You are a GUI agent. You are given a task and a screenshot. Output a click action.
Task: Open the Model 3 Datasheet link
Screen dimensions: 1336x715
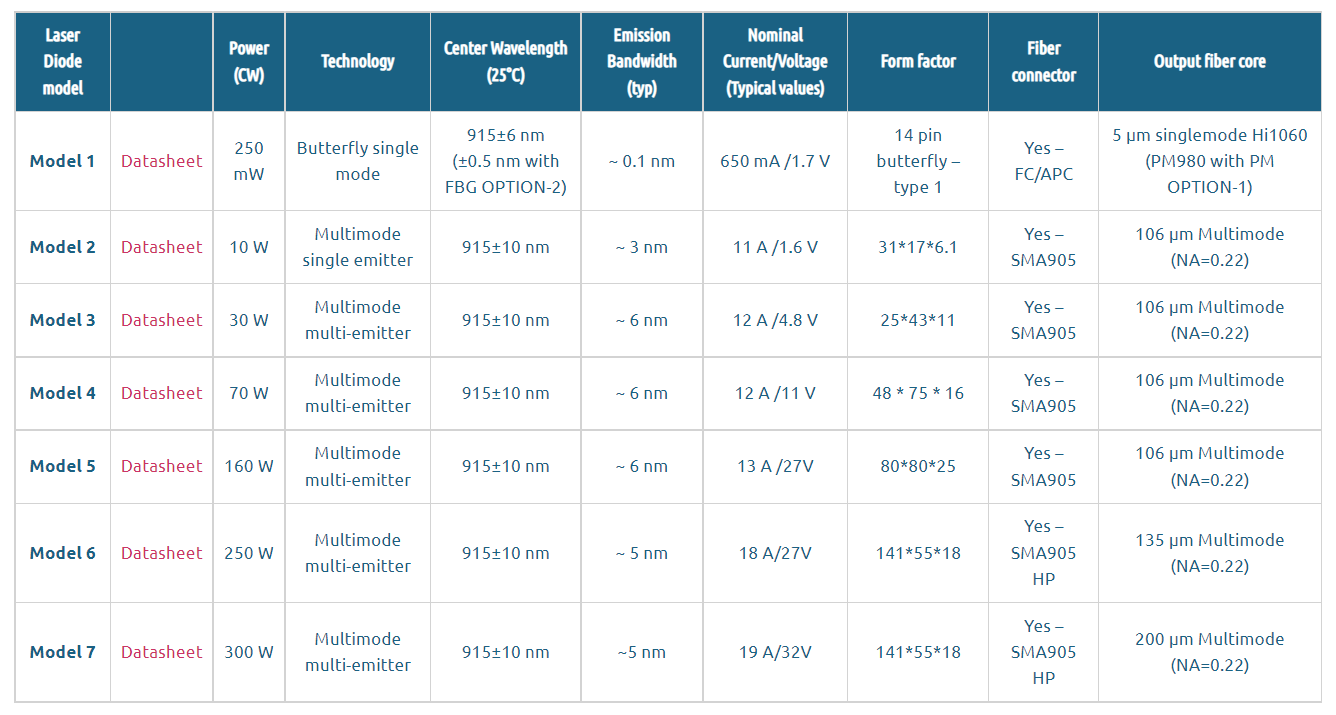tap(161, 320)
